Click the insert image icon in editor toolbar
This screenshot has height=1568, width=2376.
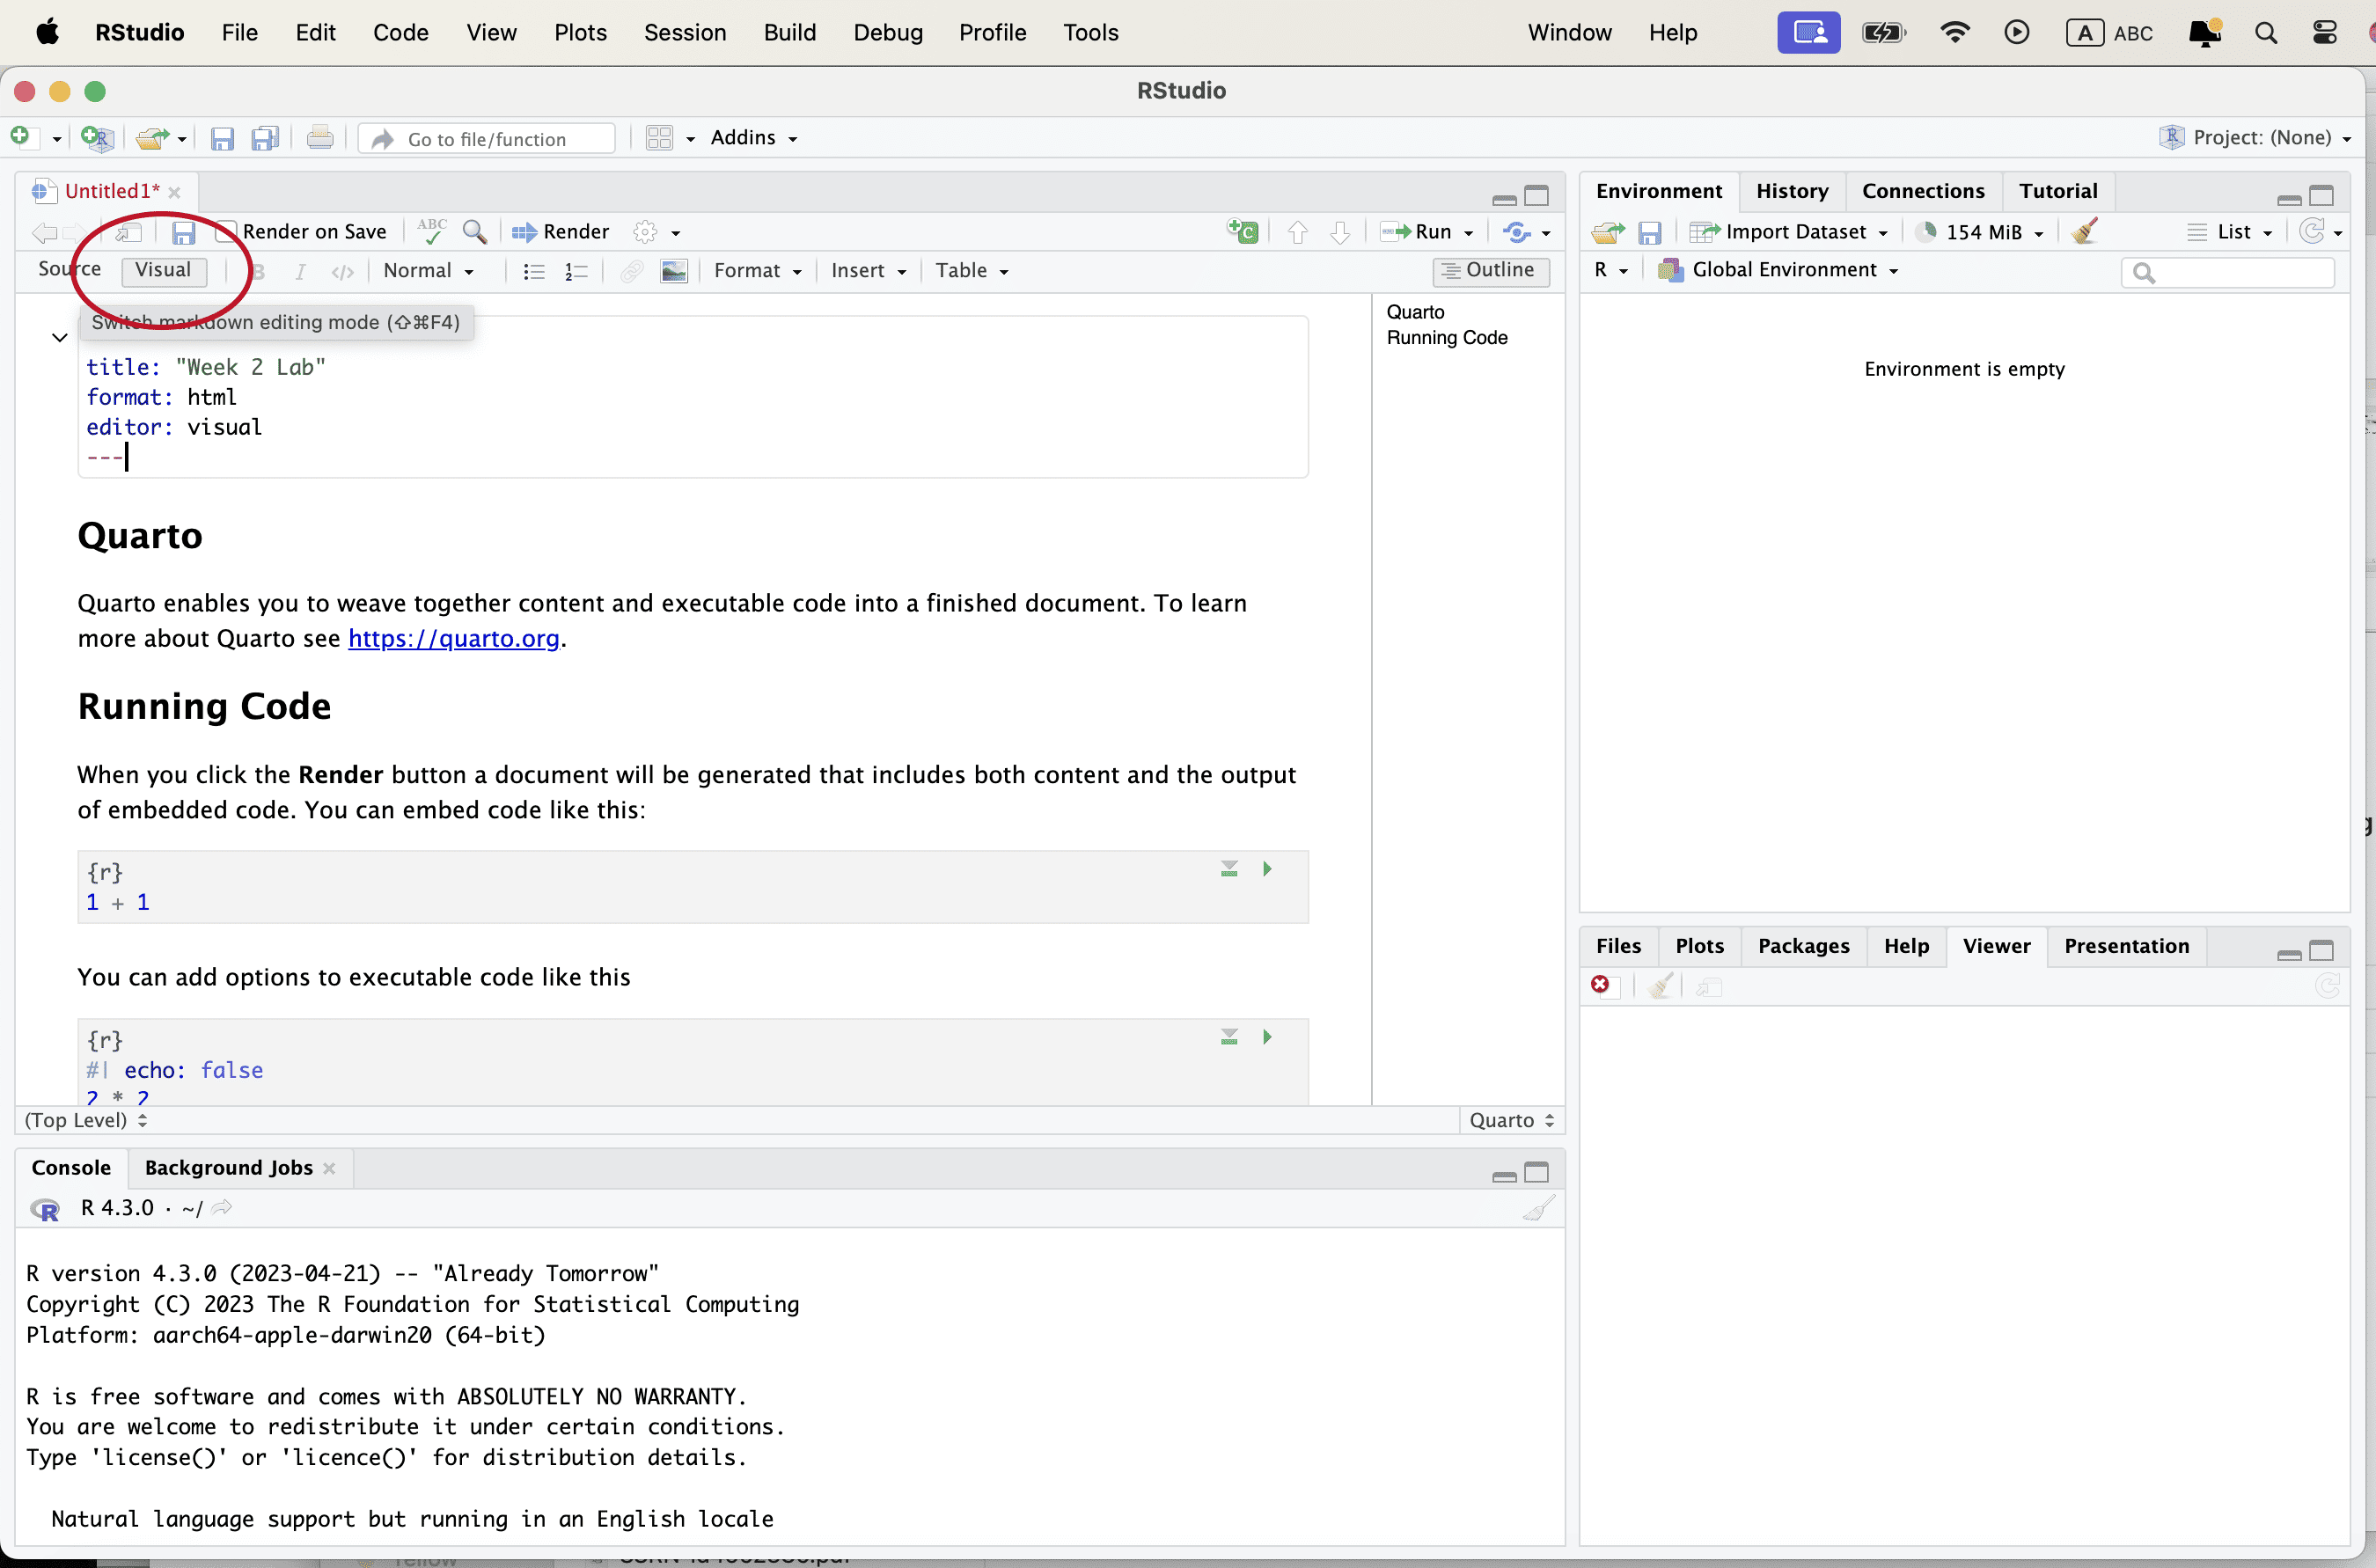[x=674, y=271]
